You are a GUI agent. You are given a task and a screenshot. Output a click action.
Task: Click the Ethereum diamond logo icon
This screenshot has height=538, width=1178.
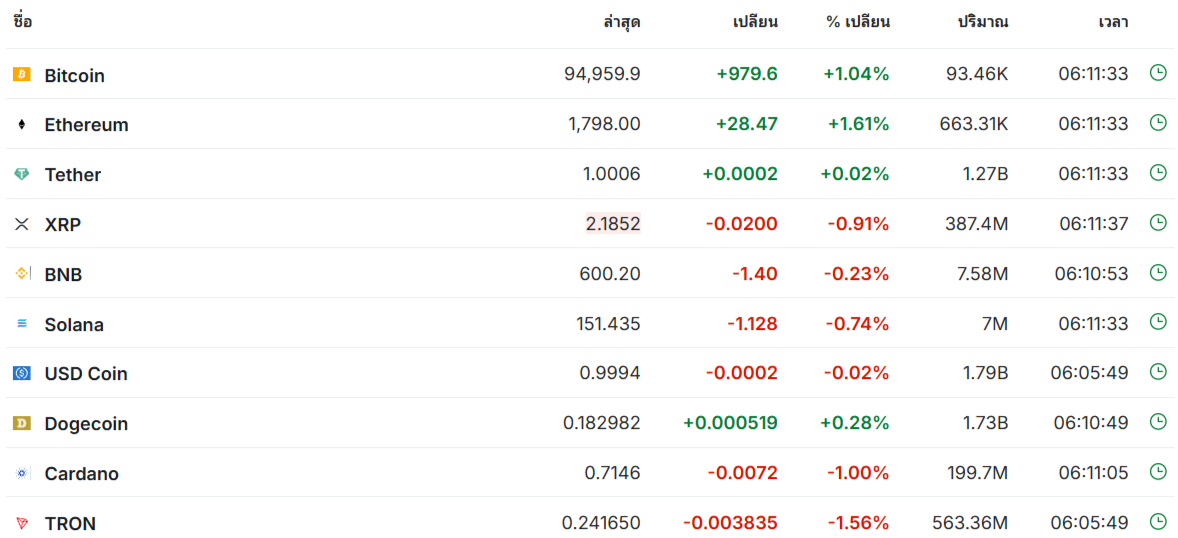pyautogui.click(x=22, y=125)
